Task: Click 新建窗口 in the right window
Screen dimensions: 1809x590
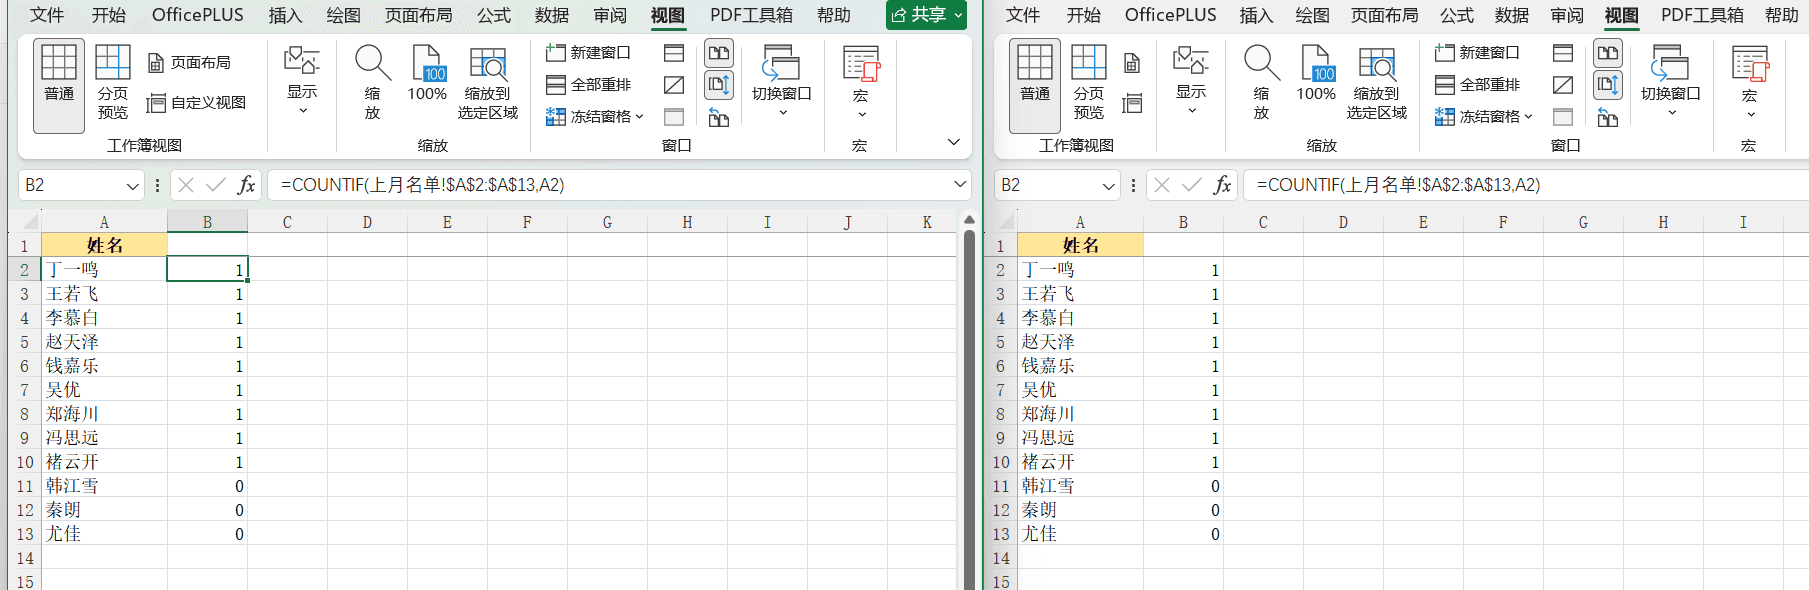Action: click(1477, 53)
